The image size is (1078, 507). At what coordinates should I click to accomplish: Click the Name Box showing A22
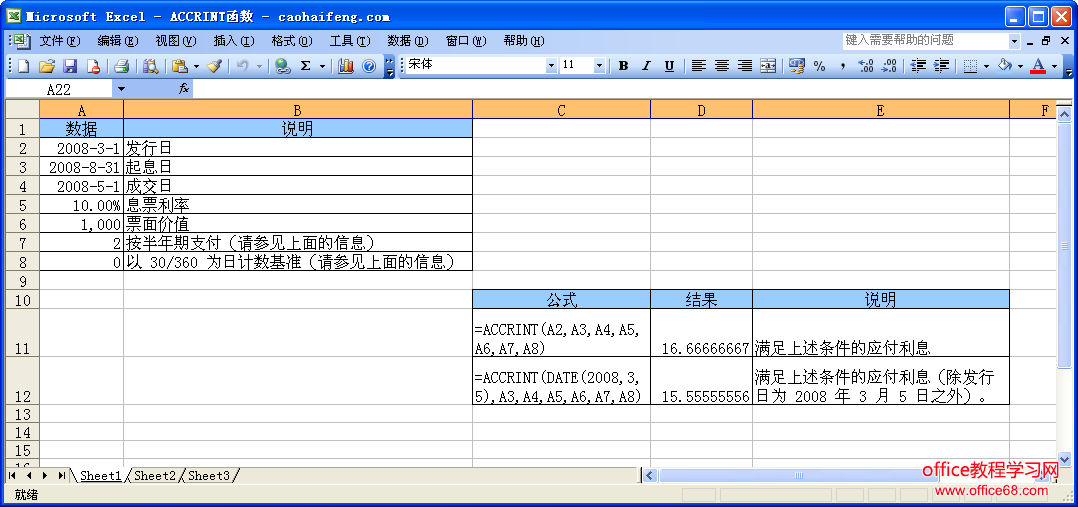click(59, 89)
